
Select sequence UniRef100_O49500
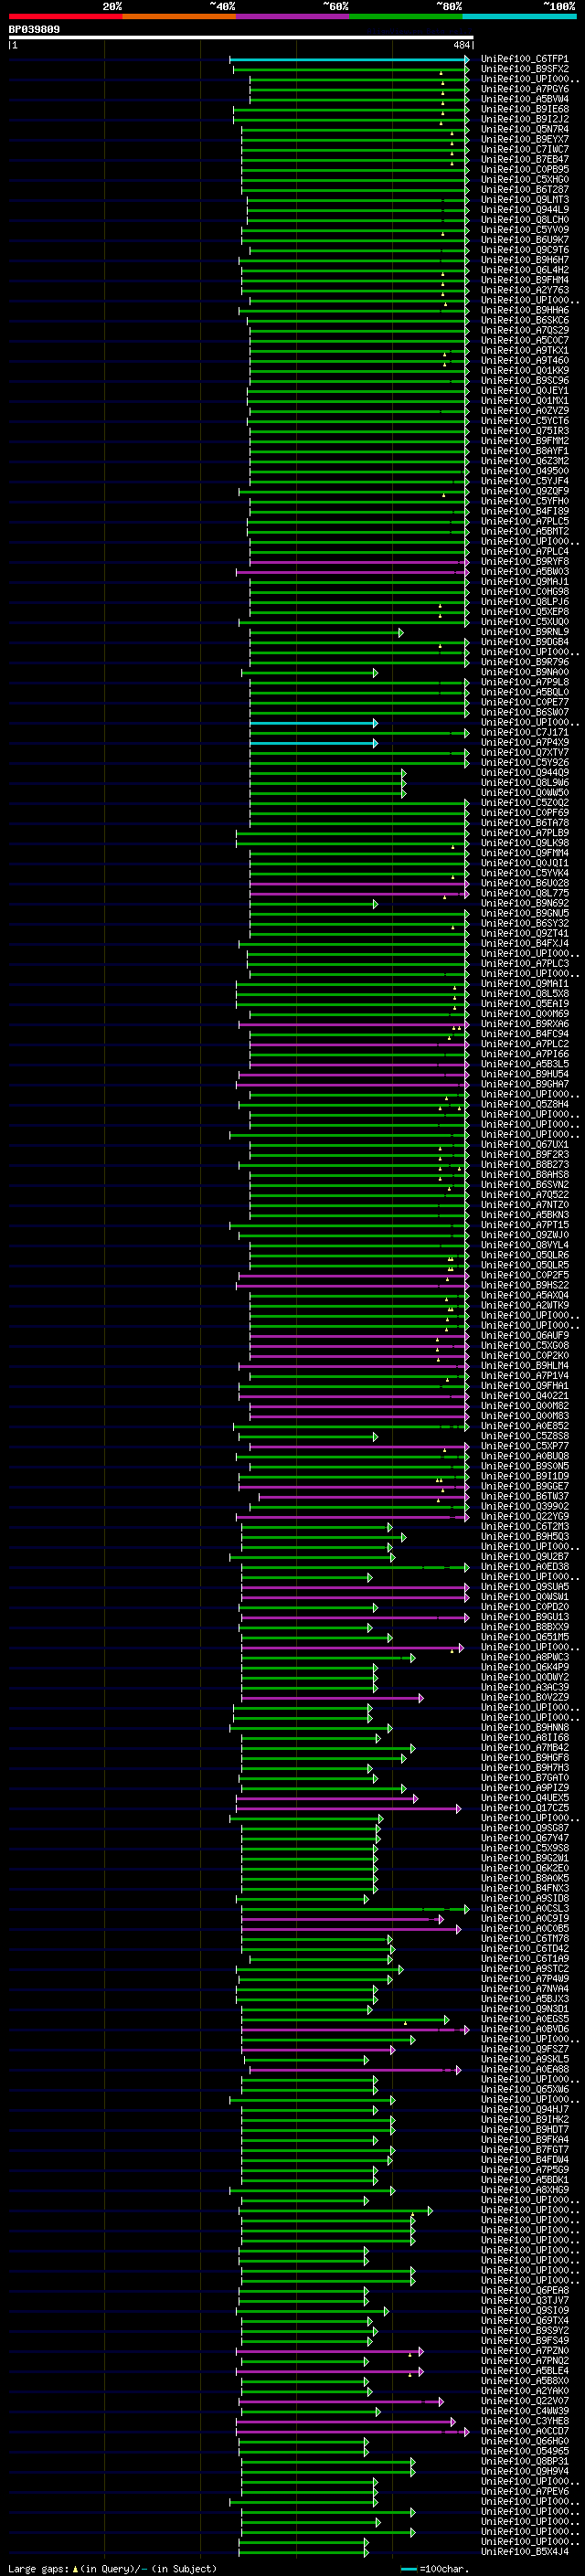(x=525, y=471)
